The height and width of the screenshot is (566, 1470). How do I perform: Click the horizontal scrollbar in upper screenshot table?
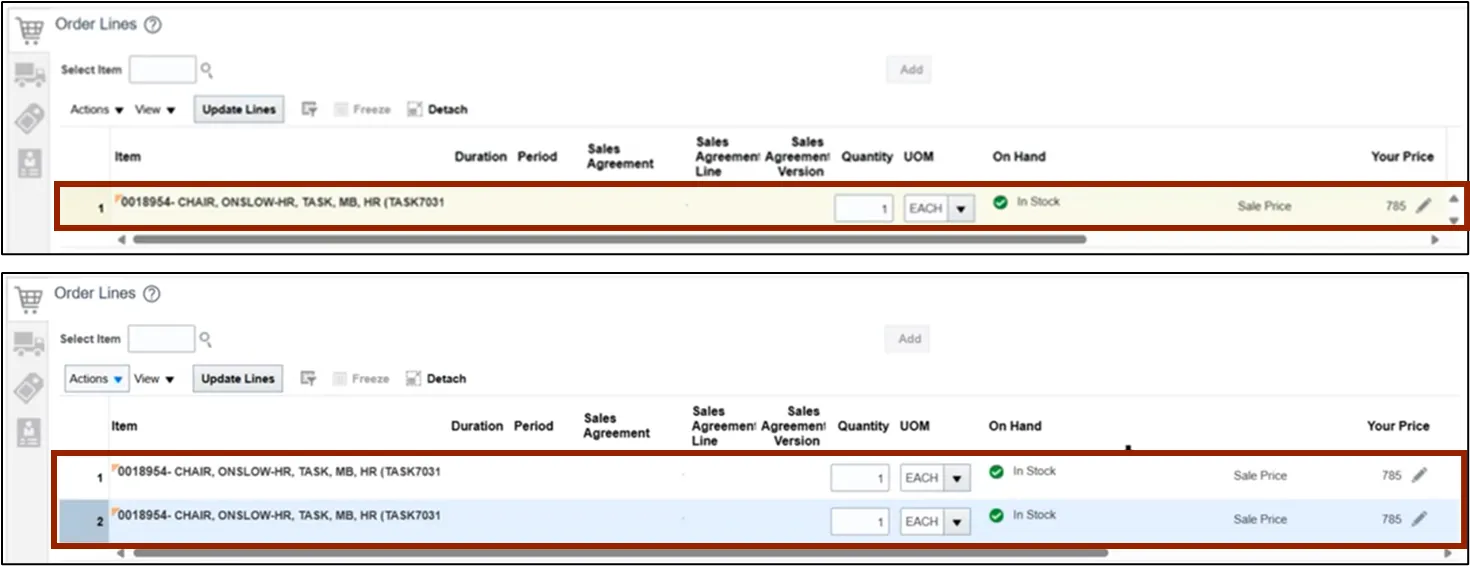coord(609,240)
